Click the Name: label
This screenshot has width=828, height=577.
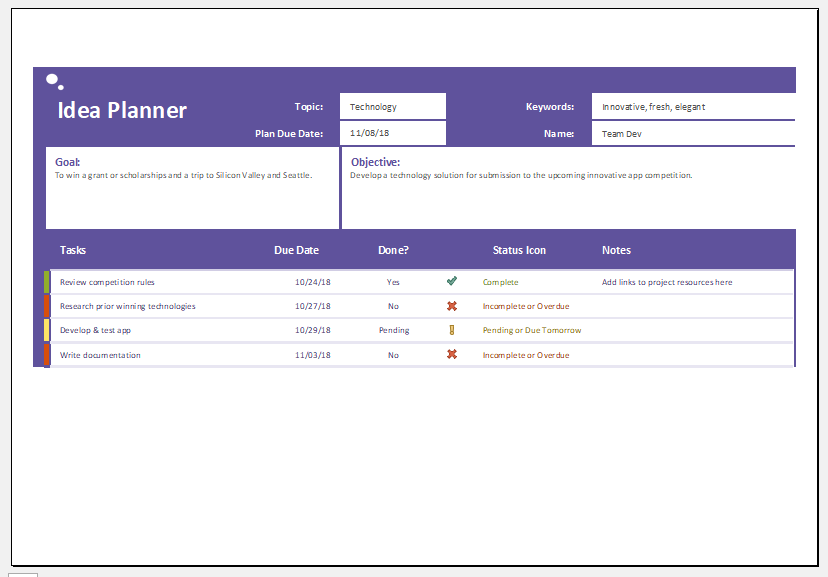pos(559,134)
